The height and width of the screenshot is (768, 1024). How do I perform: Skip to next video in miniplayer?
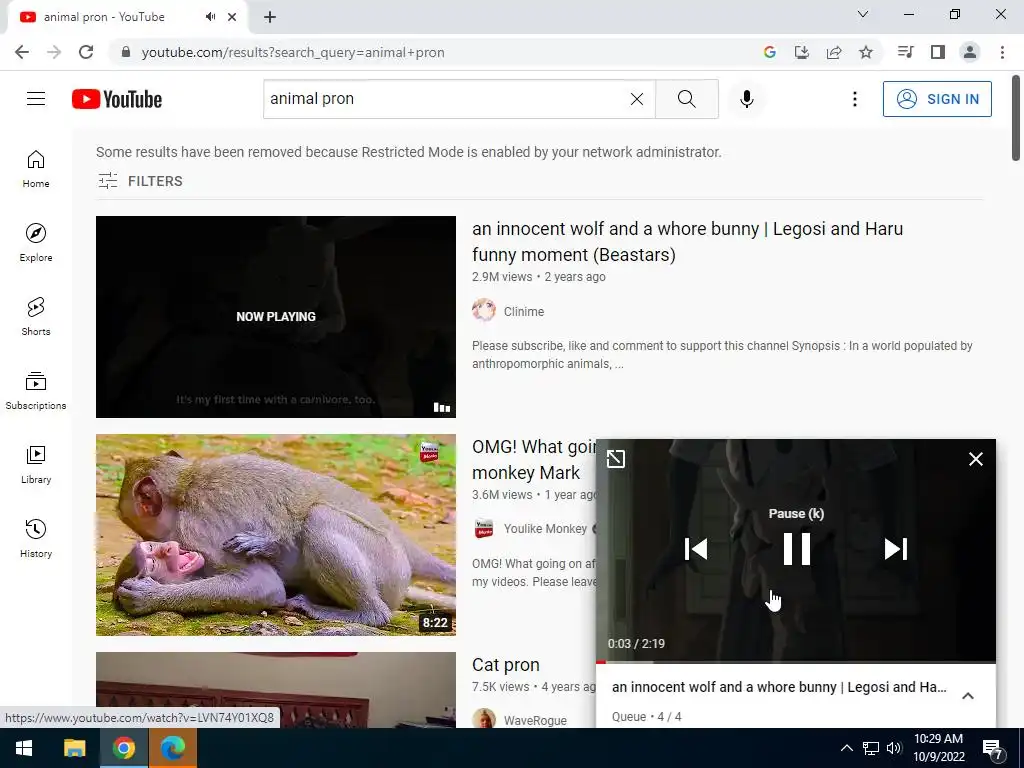click(896, 549)
